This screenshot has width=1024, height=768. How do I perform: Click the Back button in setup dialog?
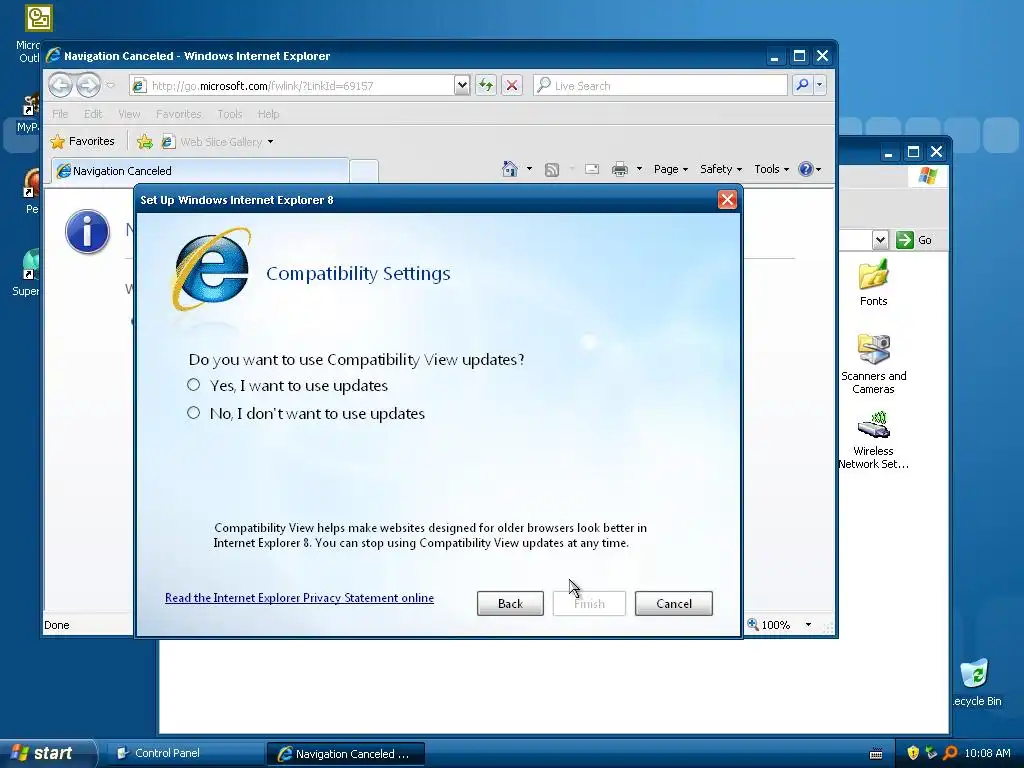point(510,603)
